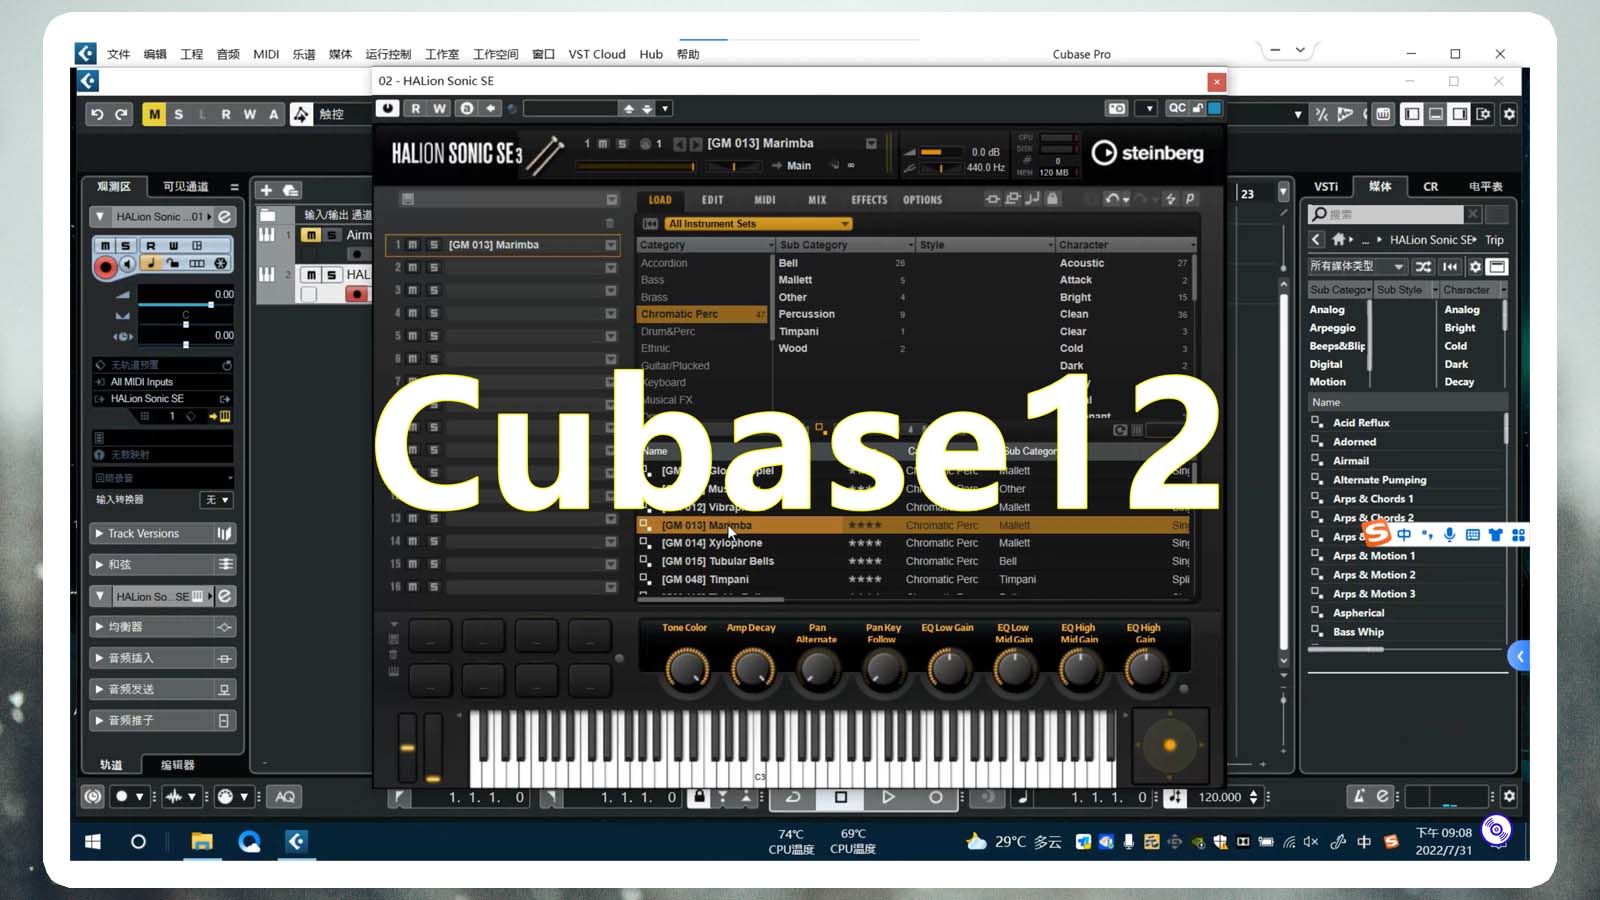The image size is (1600, 900).
Task: Expand the 均衡器 equalizer section
Action: [x=99, y=627]
